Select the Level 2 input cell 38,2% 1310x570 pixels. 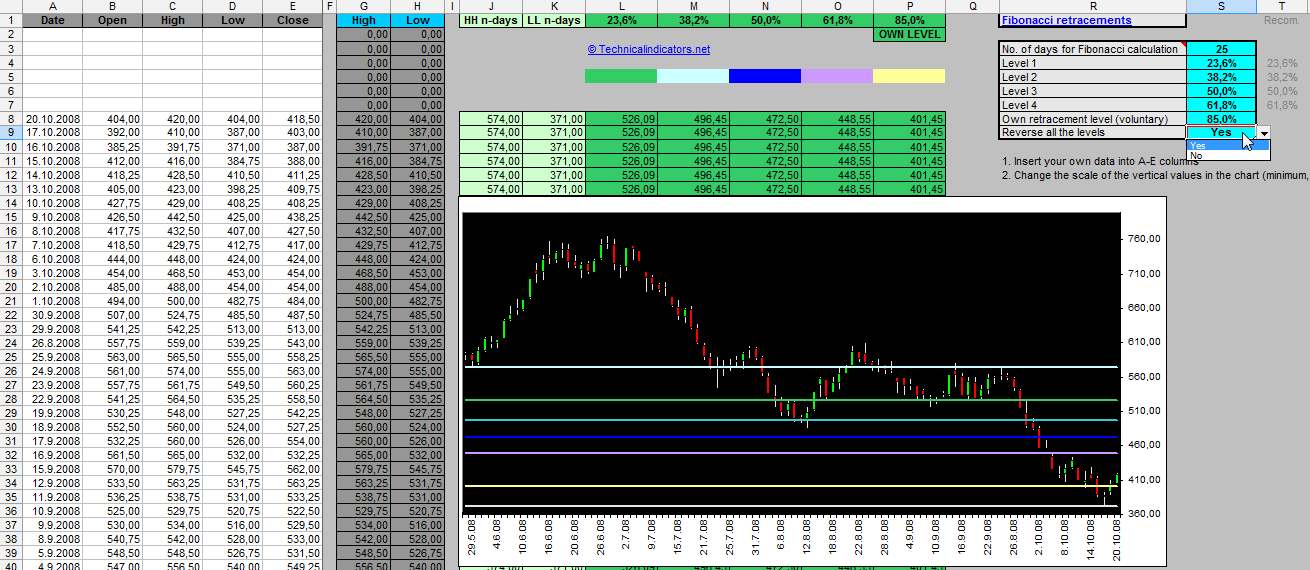tap(1221, 77)
